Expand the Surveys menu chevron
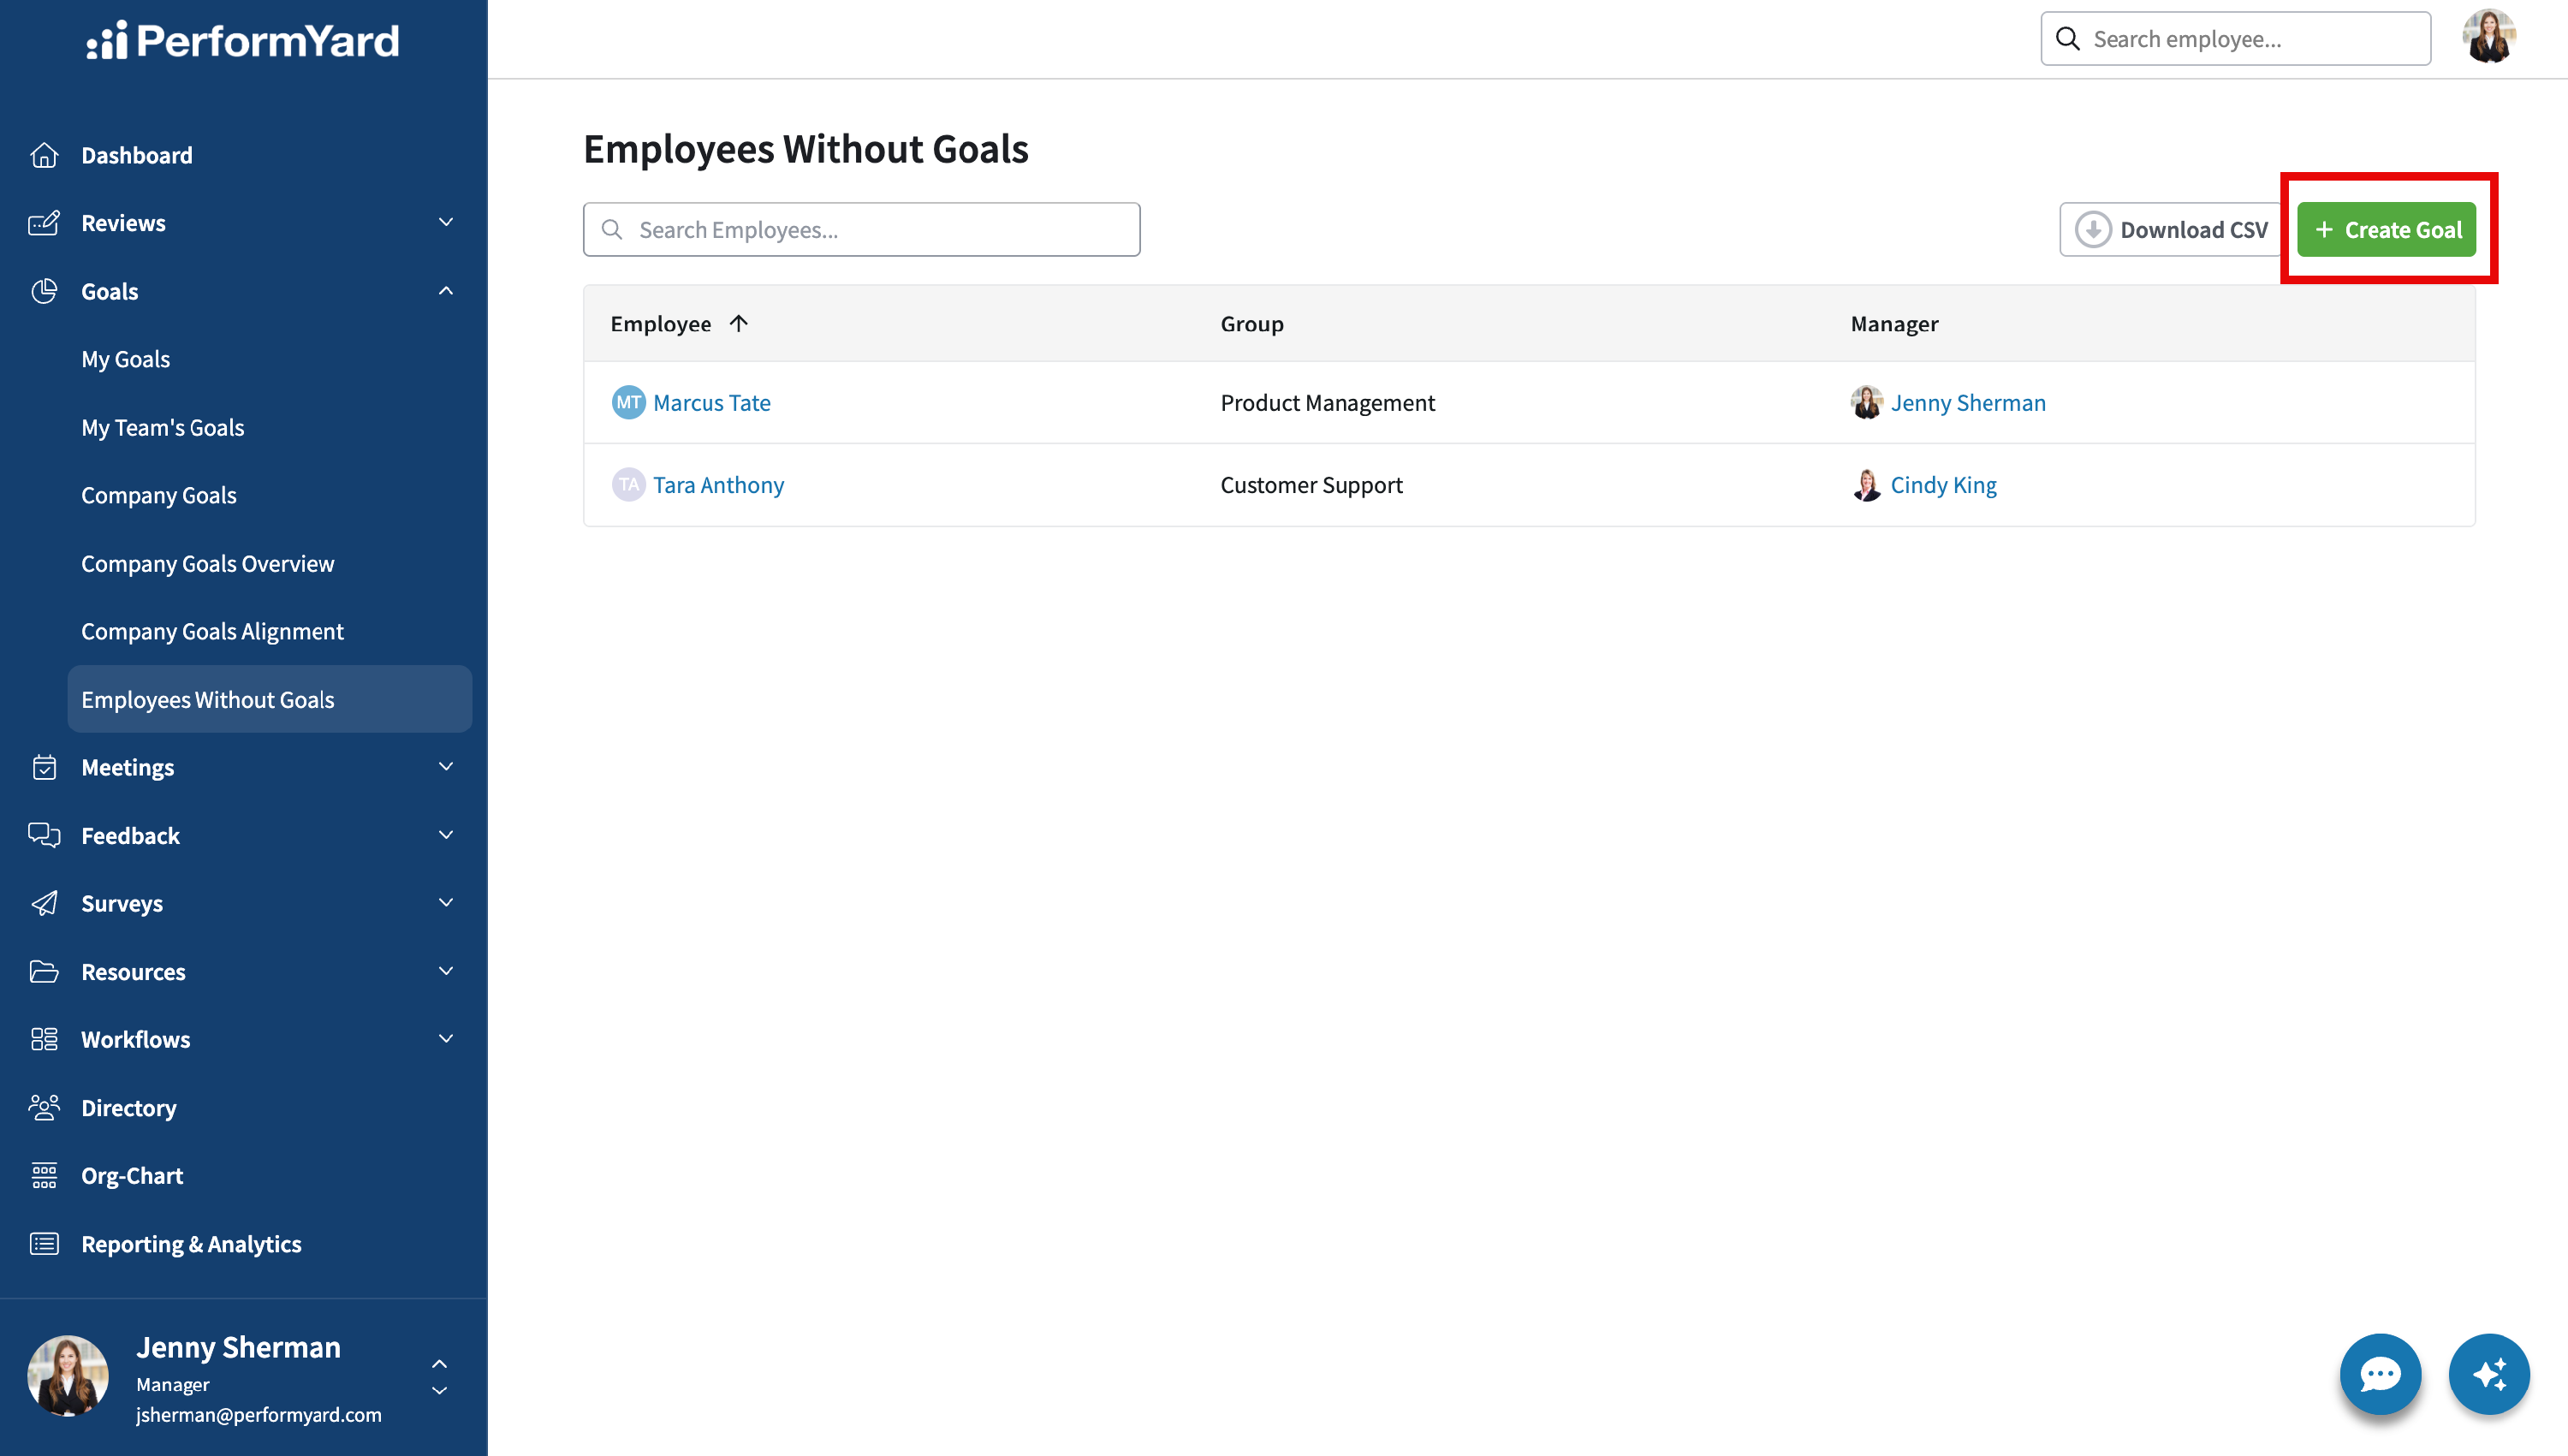Screen dimensions: 2568x1456 (446, 902)
